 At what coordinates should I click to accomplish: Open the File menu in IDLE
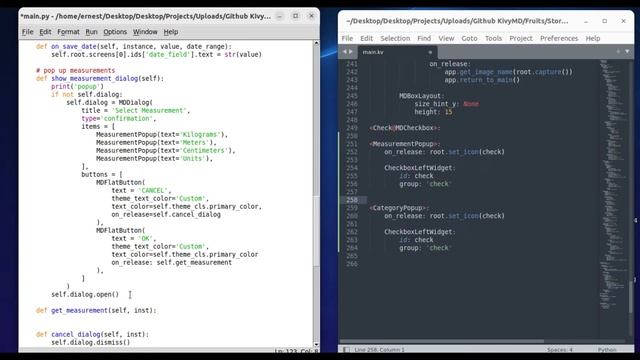(x=27, y=32)
